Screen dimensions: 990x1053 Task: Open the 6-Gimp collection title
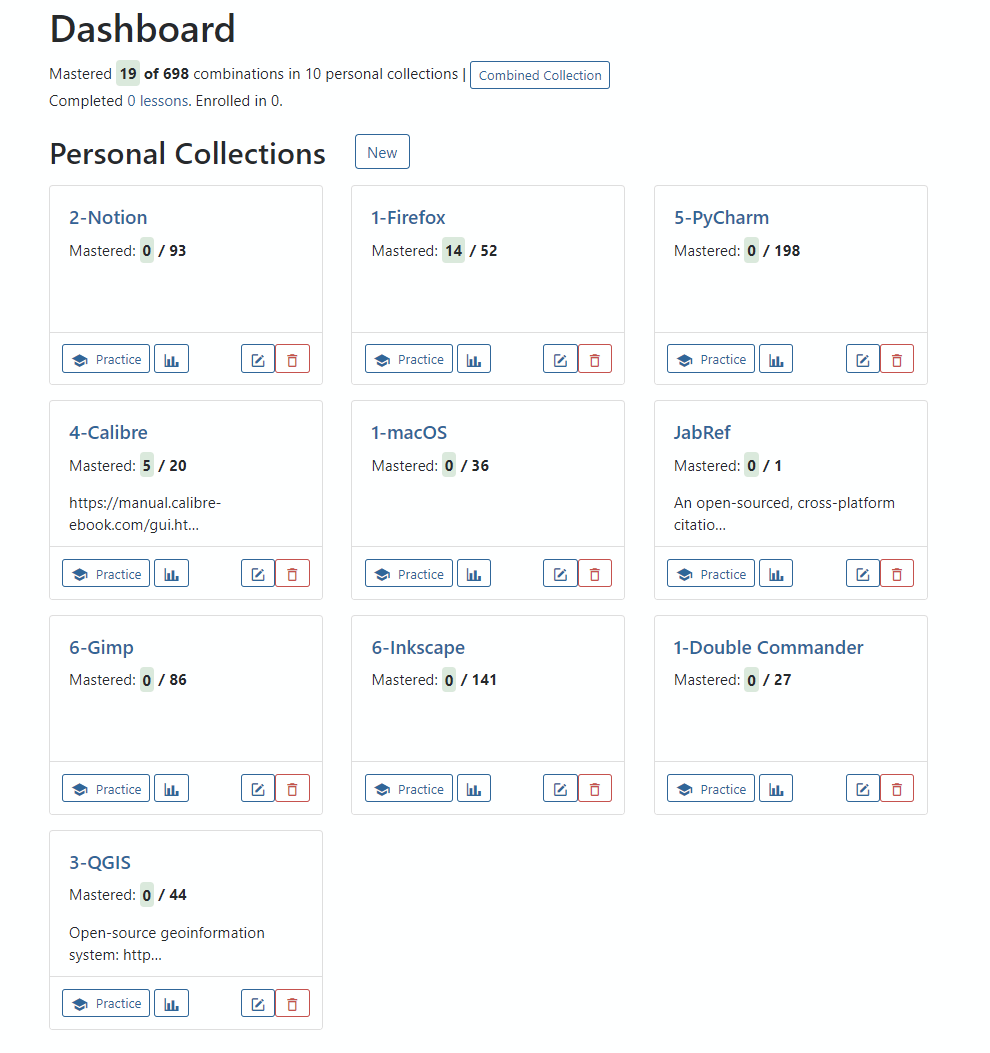pos(101,647)
